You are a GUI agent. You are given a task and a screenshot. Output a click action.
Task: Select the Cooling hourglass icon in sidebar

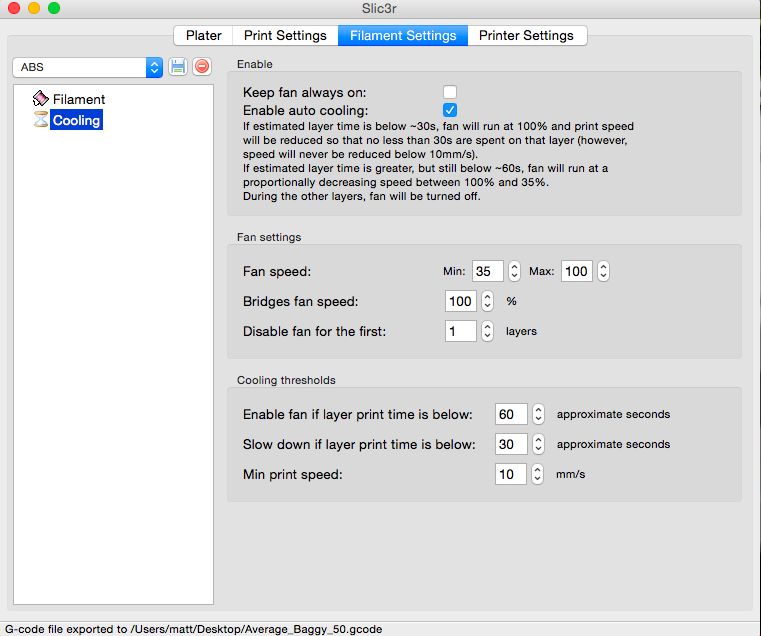tap(41, 120)
